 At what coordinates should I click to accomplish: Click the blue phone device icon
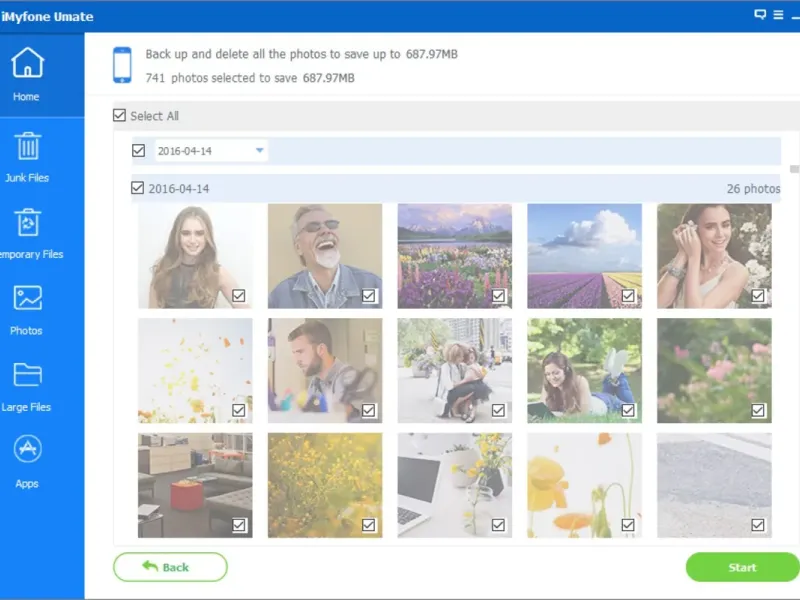pos(122,65)
